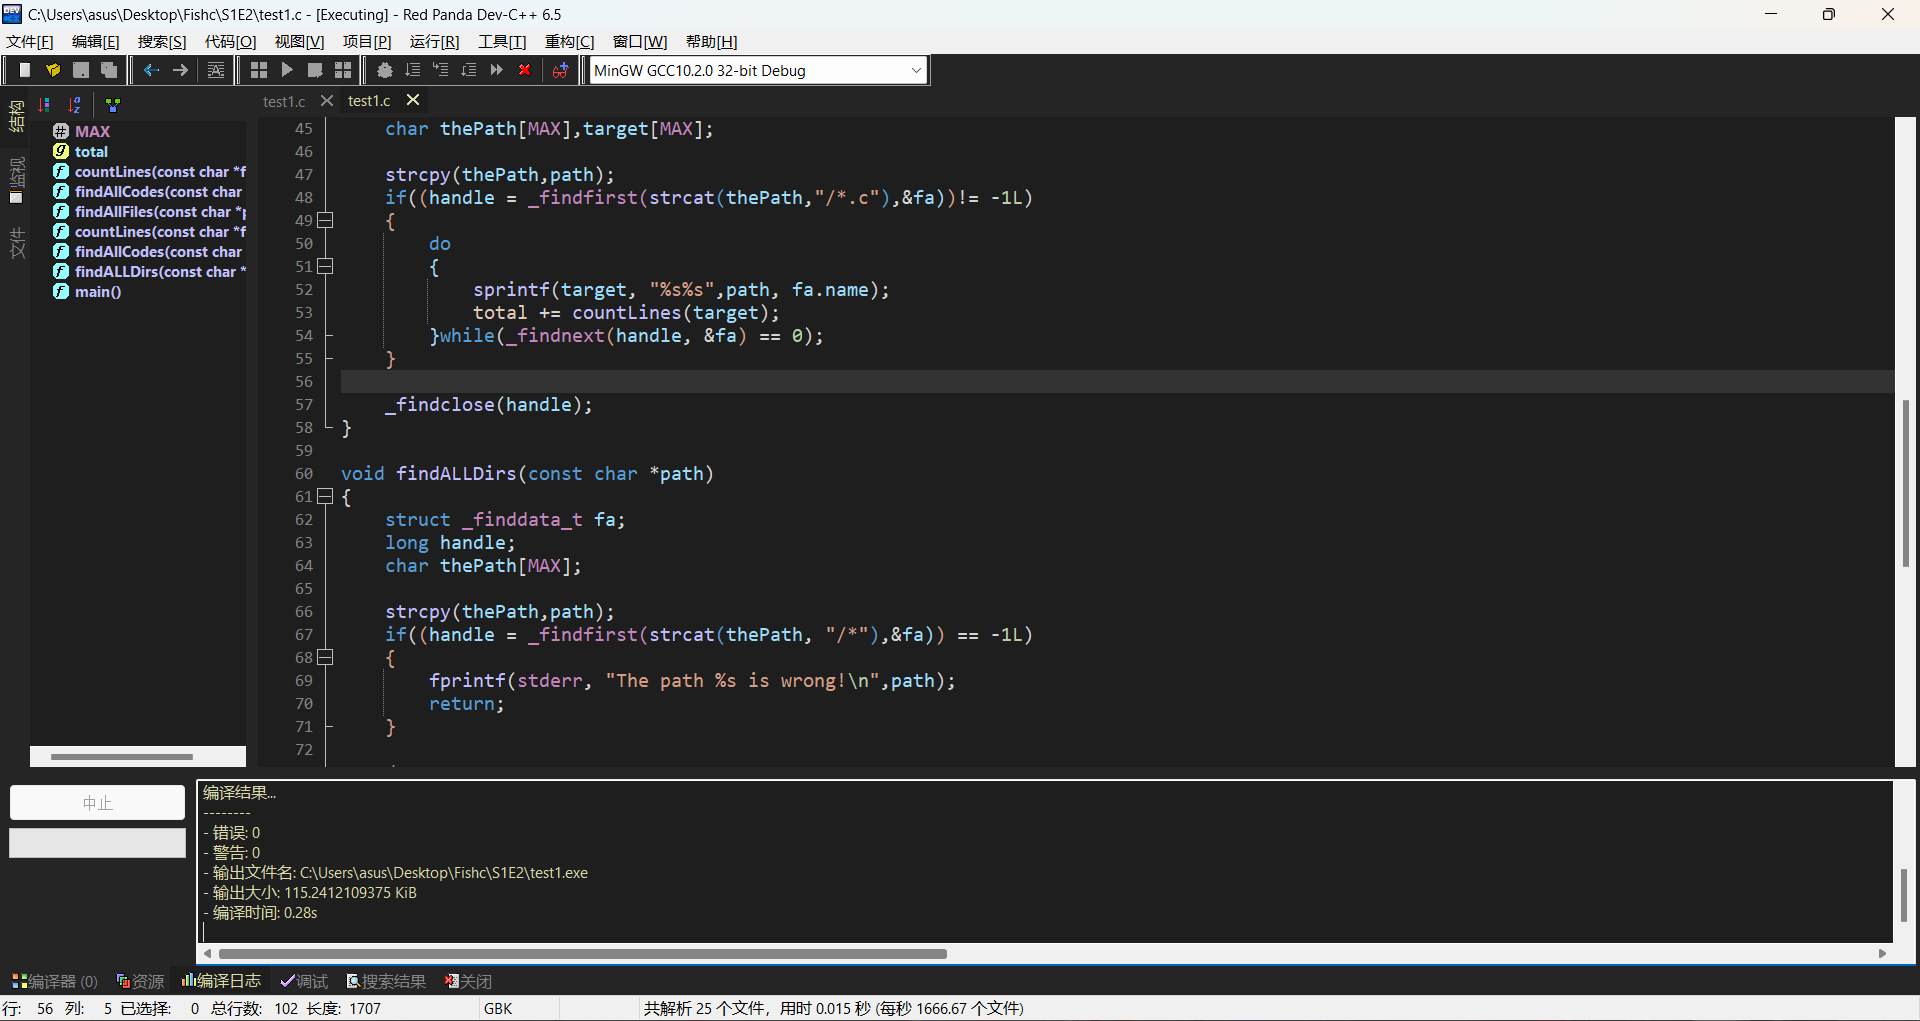Click the Save file icon
Viewport: 1920px width, 1021px height.
pos(81,70)
